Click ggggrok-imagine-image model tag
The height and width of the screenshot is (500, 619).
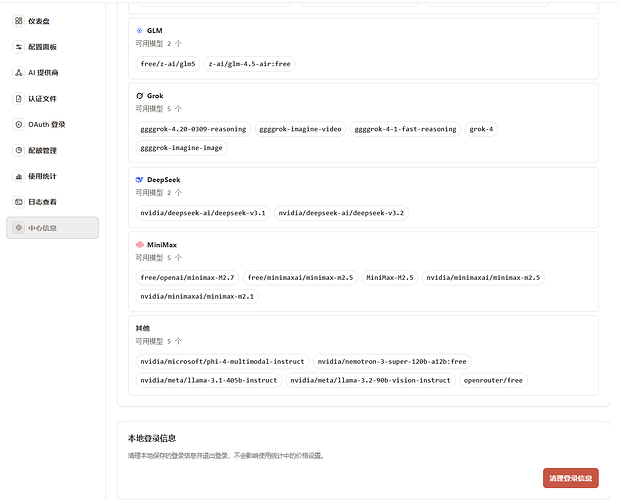(x=181, y=148)
